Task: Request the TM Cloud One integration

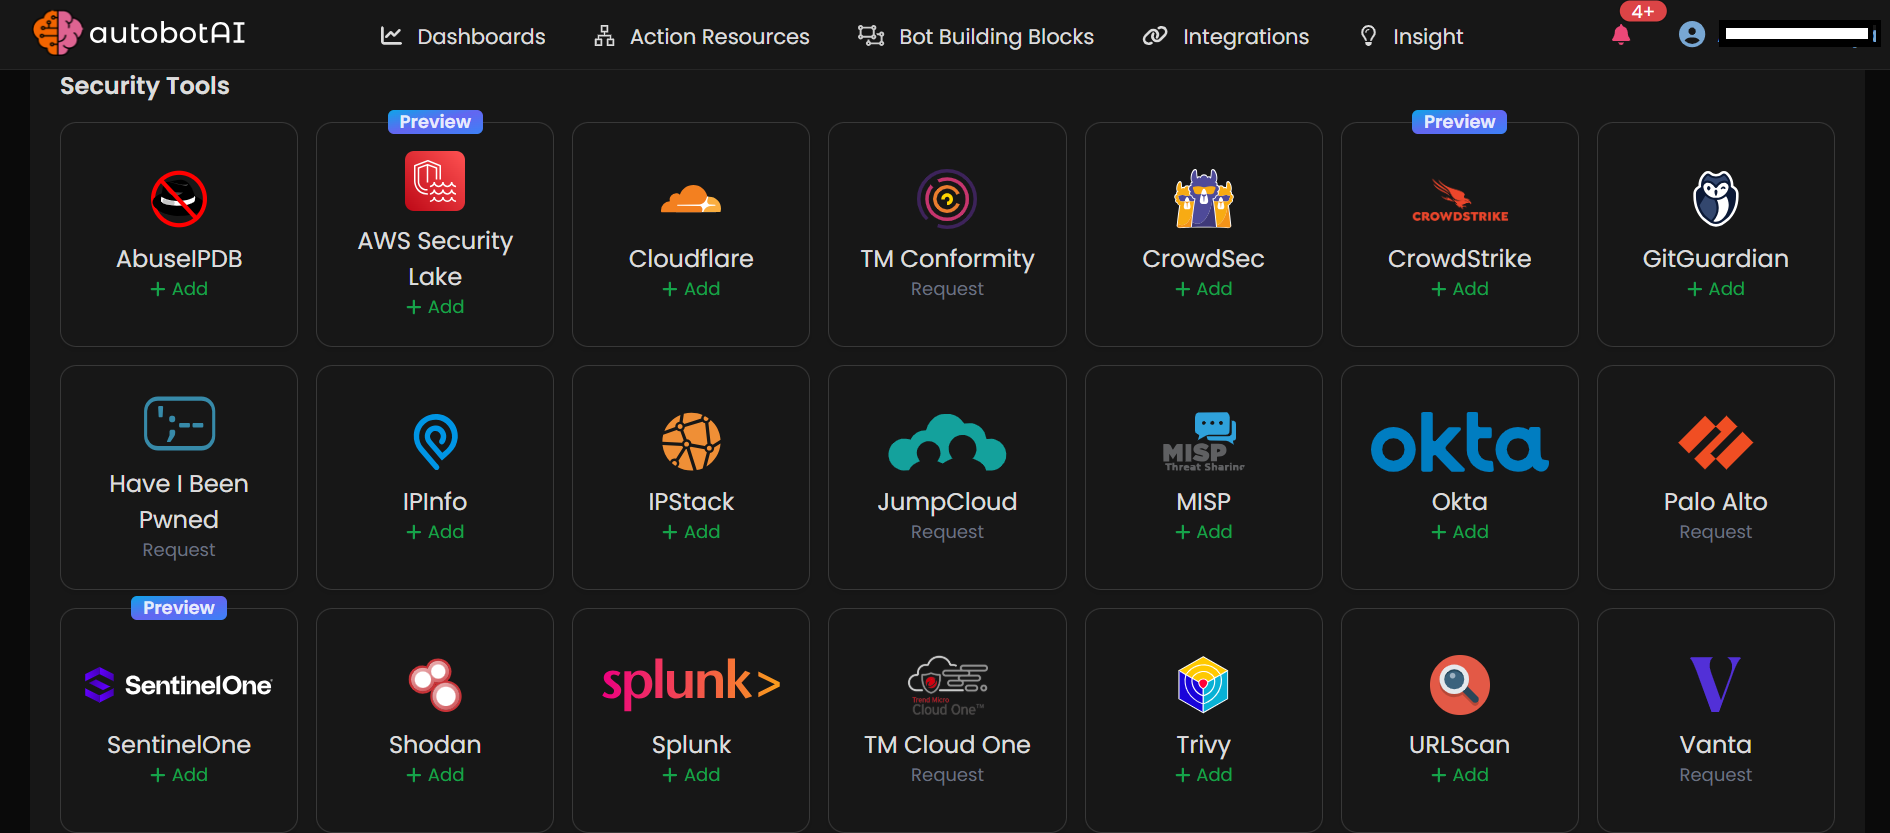Action: click(x=947, y=775)
